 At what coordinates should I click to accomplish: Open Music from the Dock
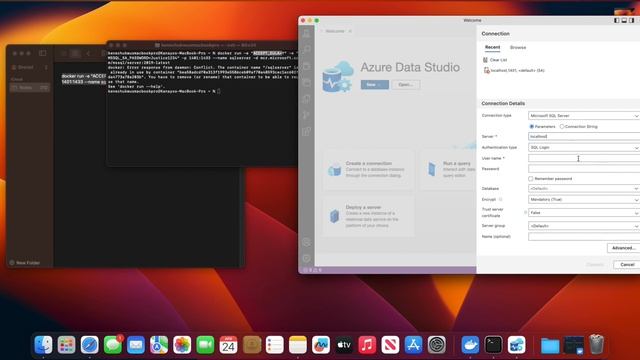367,345
